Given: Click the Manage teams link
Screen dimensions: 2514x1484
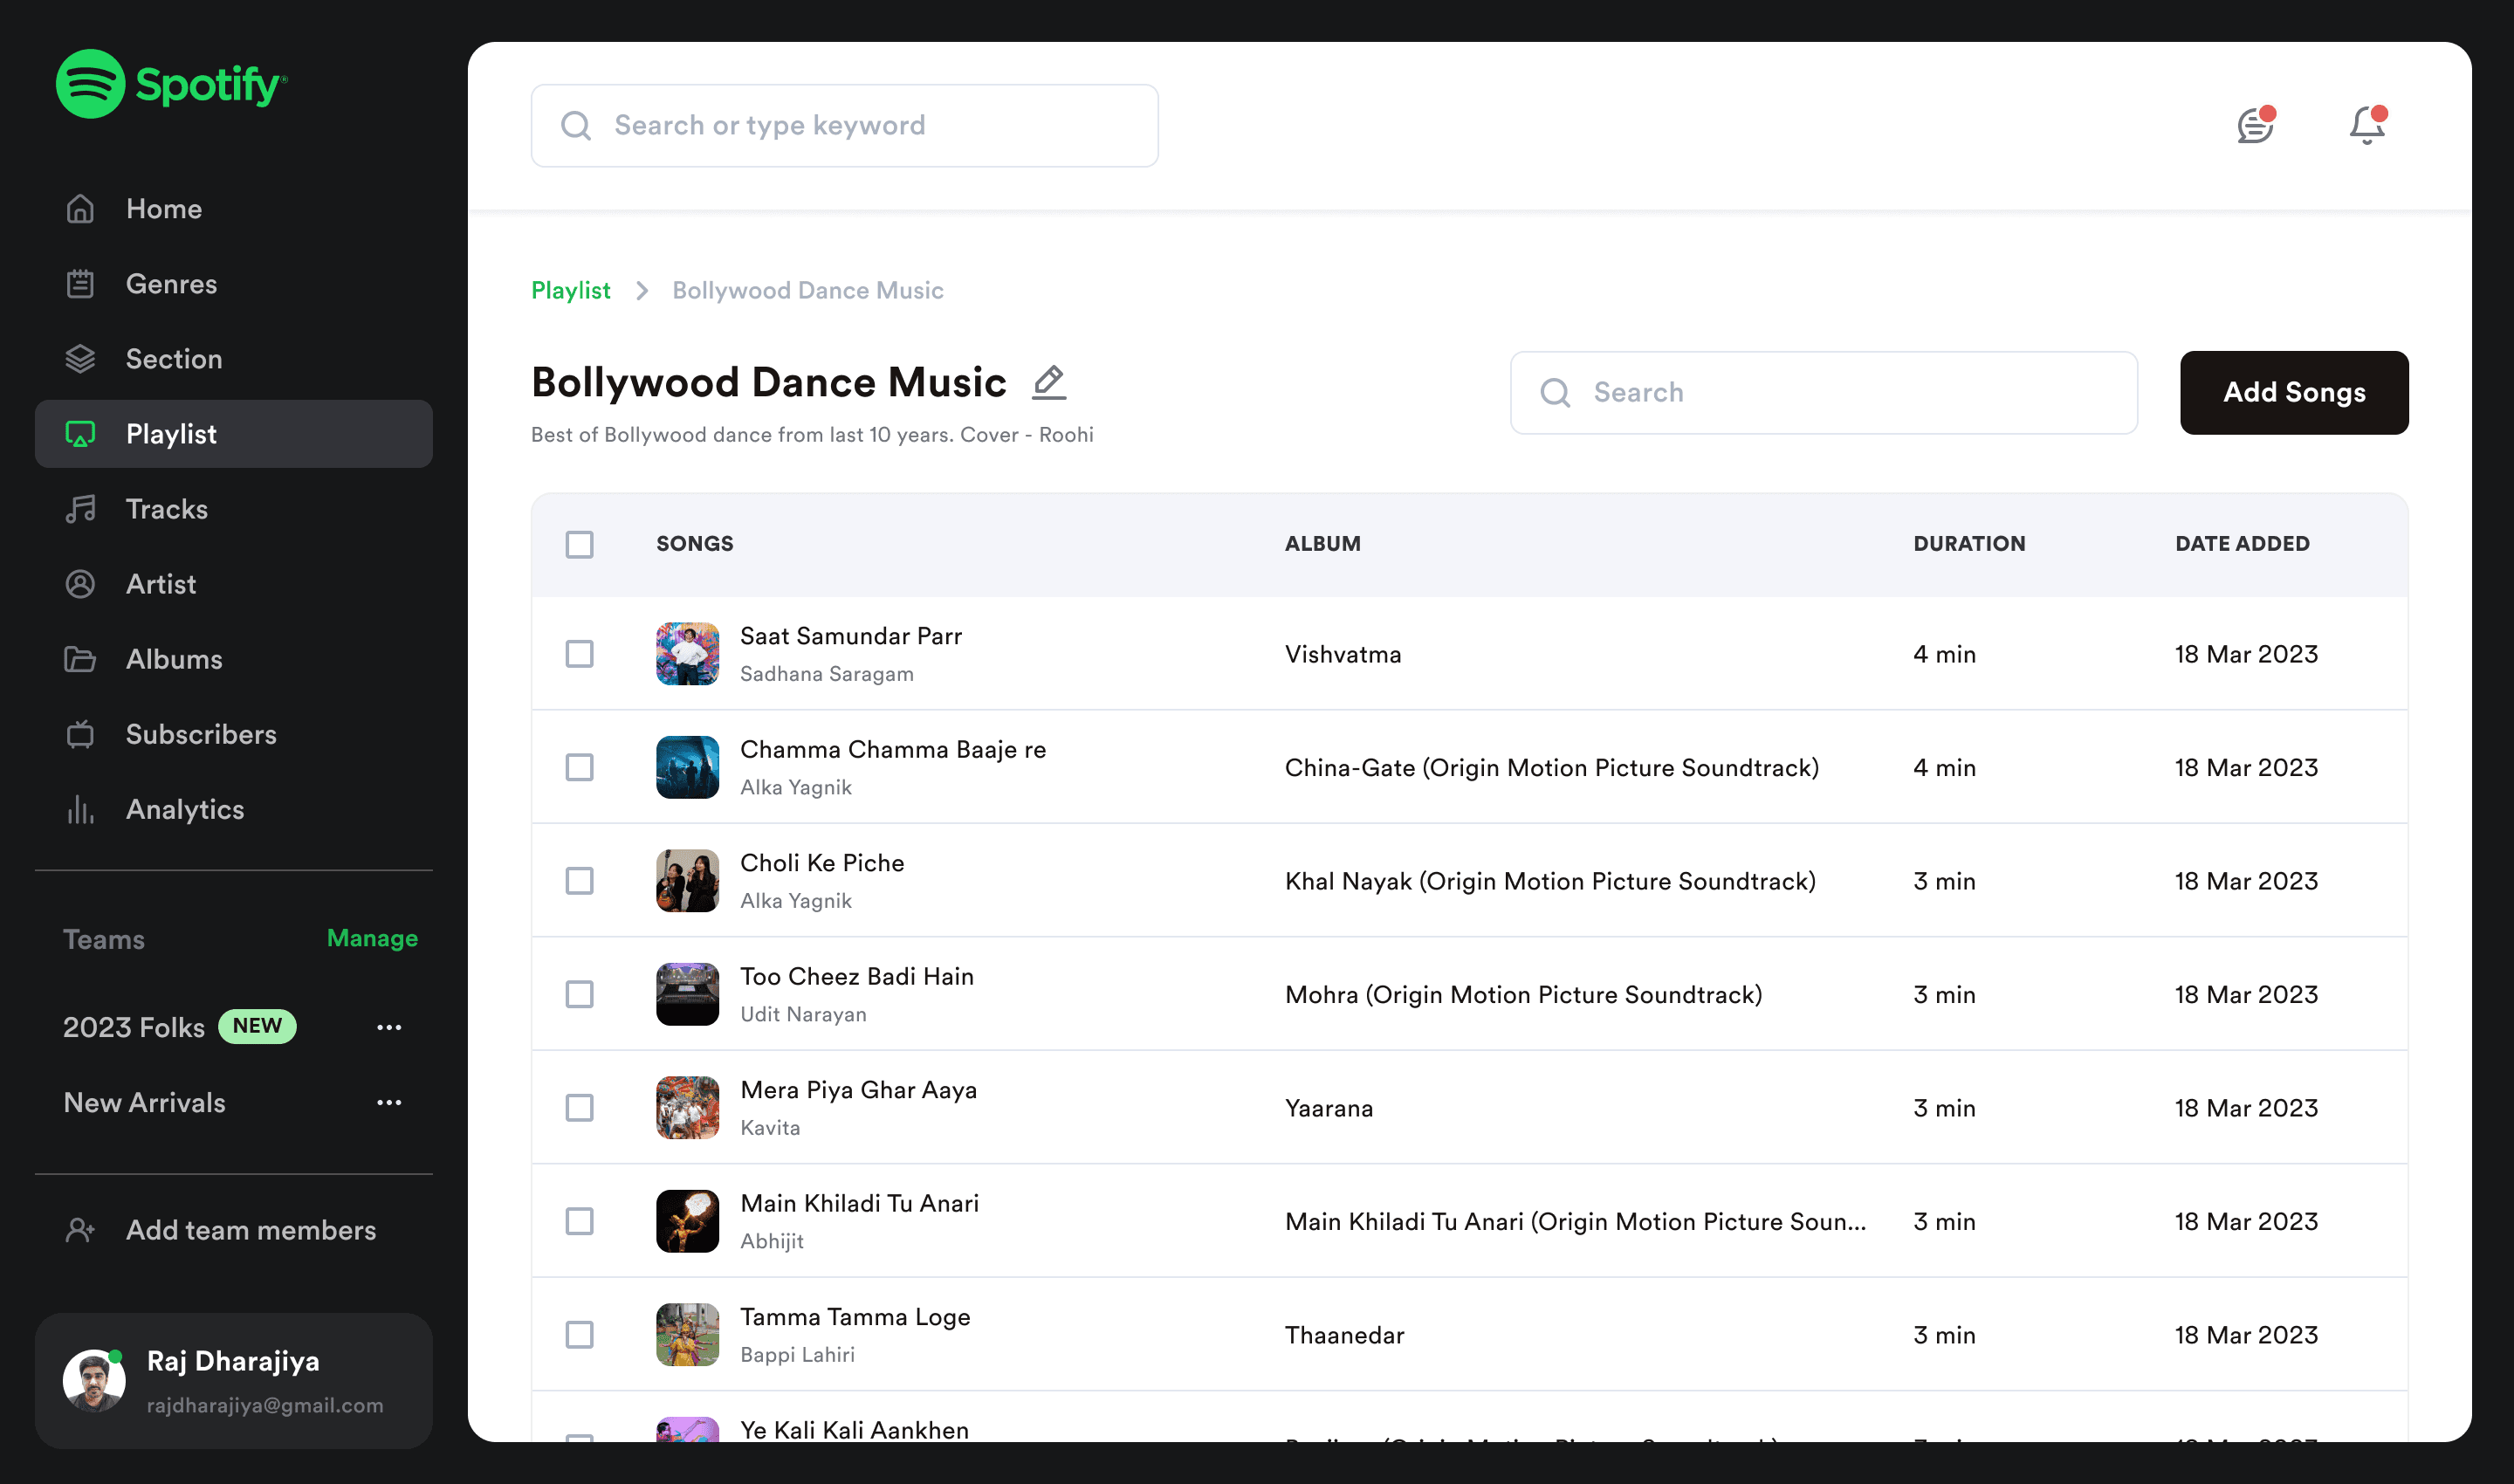Looking at the screenshot, I should pos(372,938).
